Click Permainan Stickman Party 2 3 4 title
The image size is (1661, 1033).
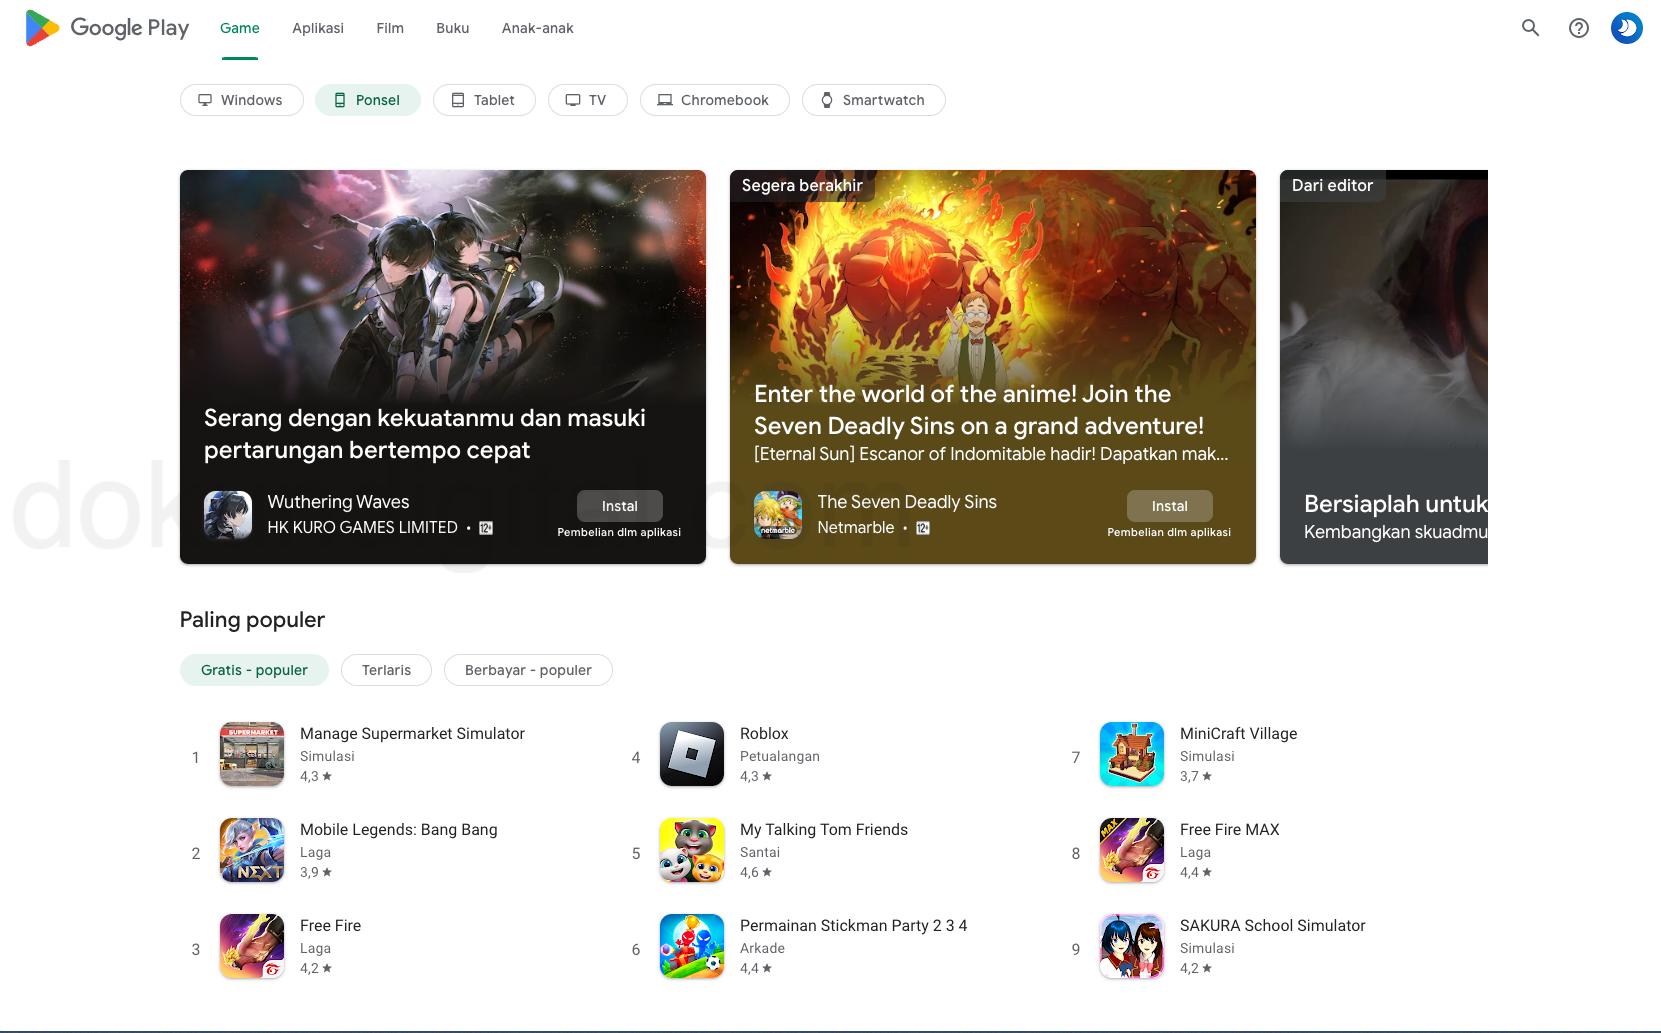point(853,926)
